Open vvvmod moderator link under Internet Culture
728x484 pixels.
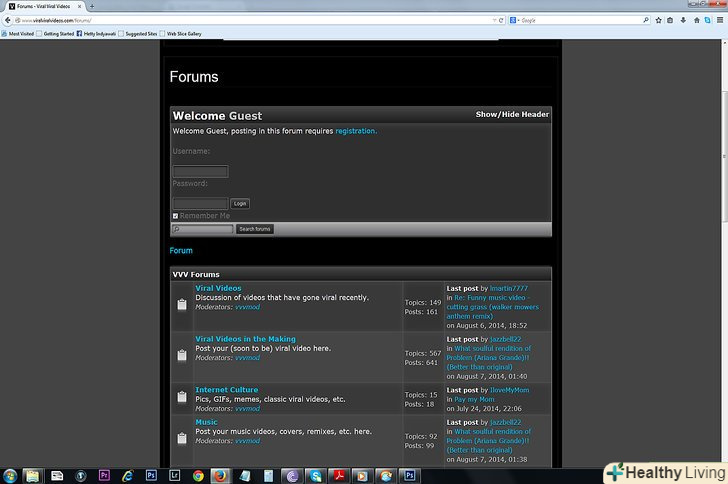247,409
